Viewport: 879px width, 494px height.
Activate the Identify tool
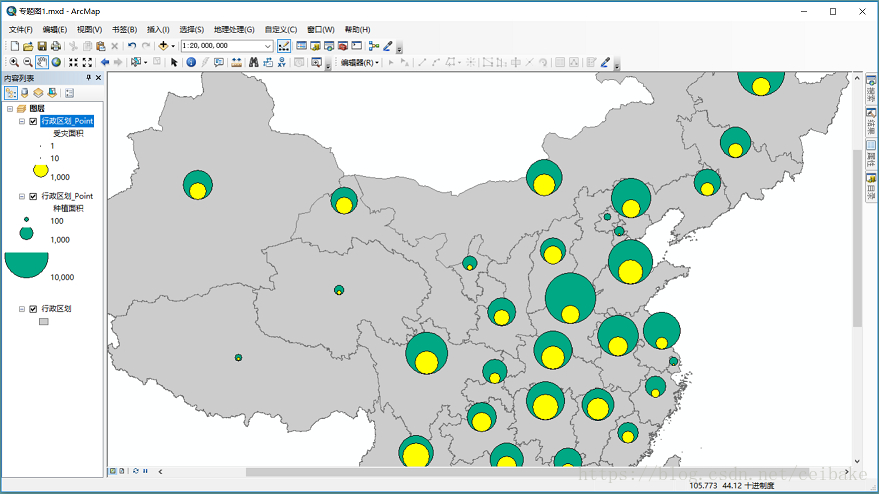tap(191, 62)
